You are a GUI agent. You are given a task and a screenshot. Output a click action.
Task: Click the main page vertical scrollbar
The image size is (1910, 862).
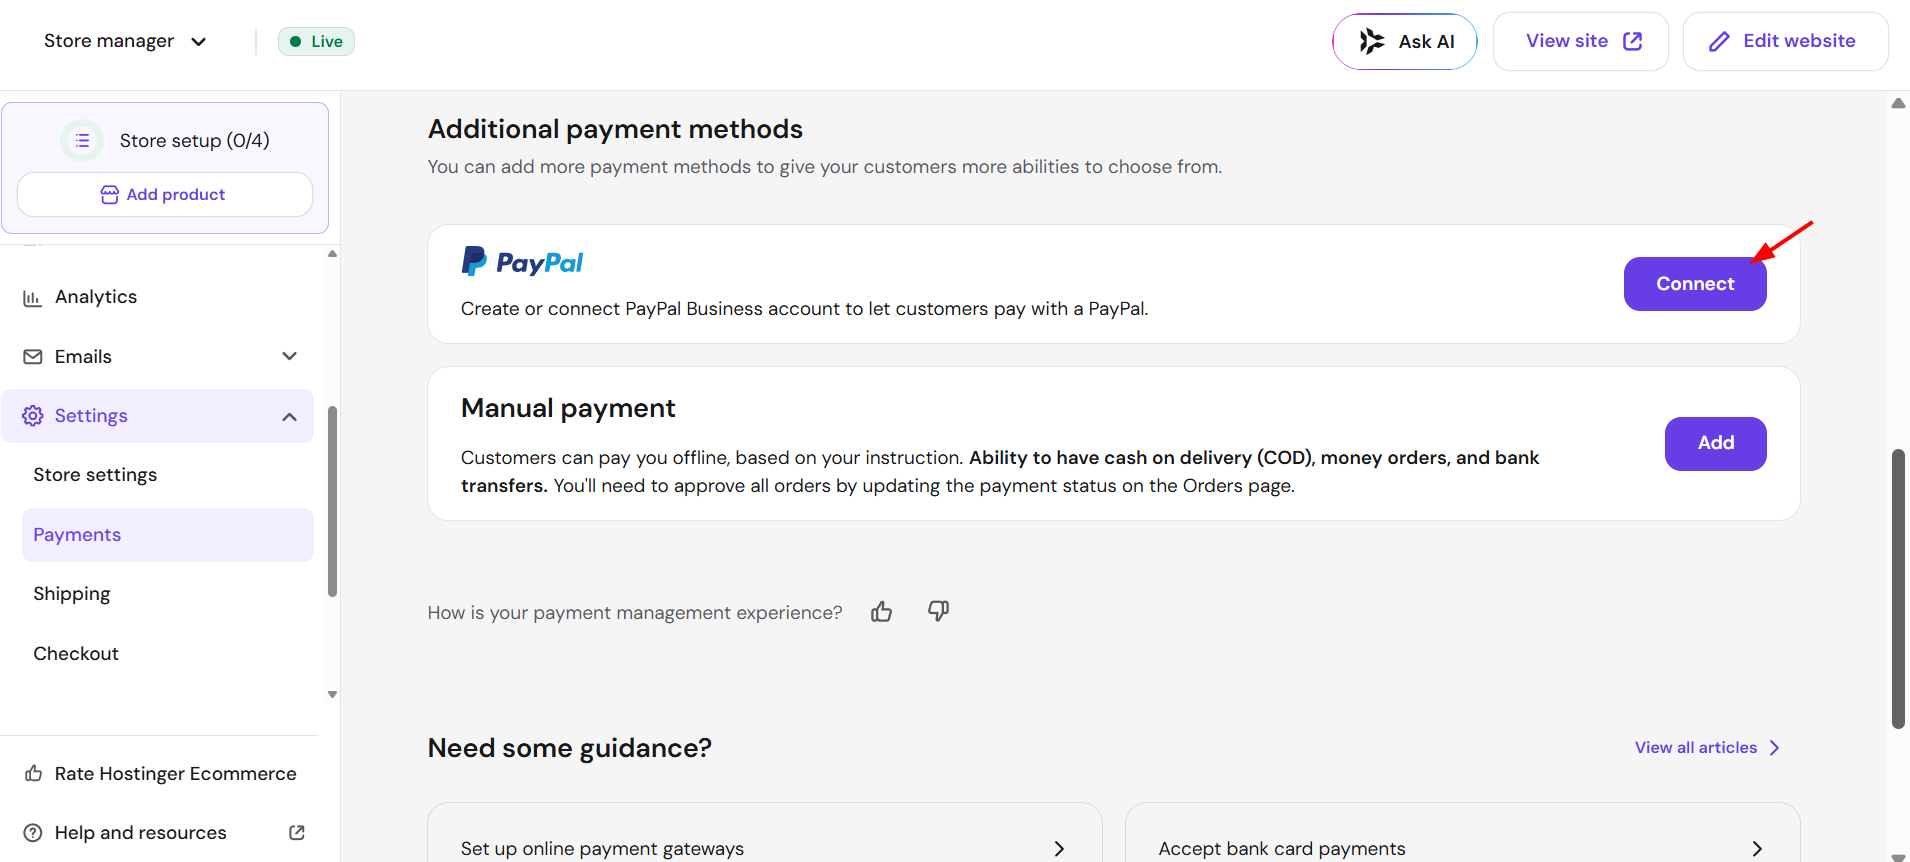click(1898, 590)
